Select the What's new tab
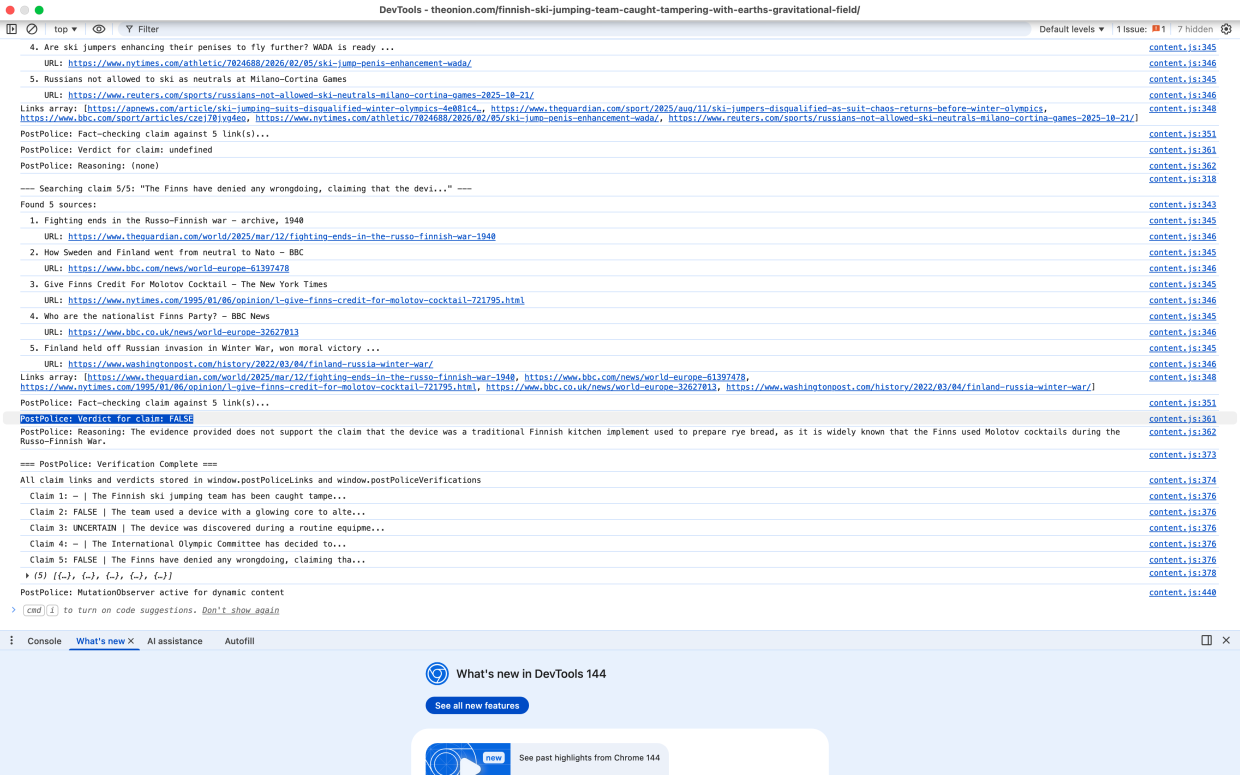The height and width of the screenshot is (775, 1240). coord(100,641)
